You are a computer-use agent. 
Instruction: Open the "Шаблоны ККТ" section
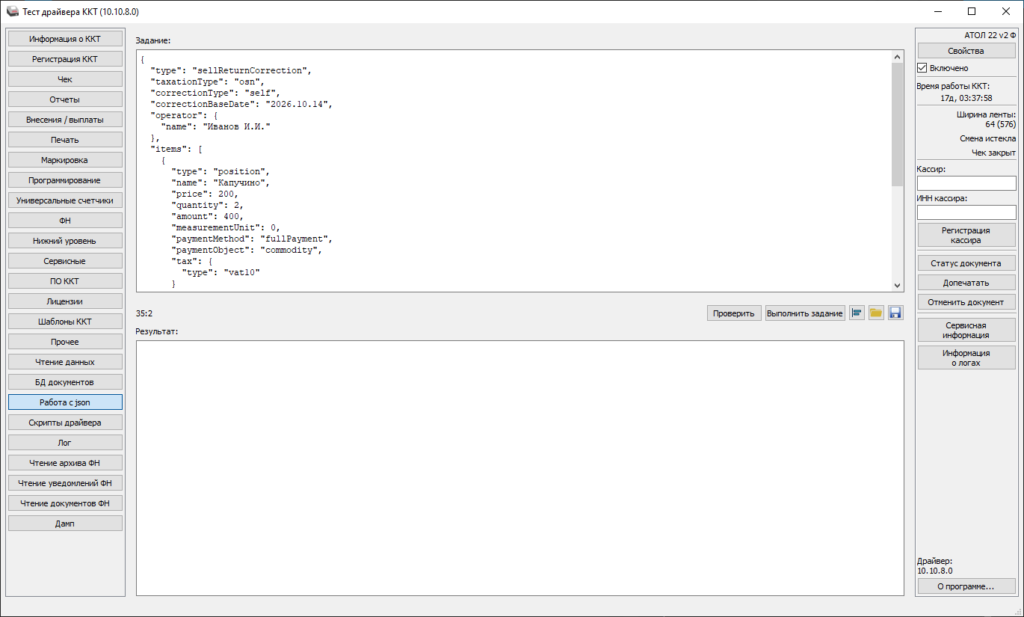click(65, 322)
